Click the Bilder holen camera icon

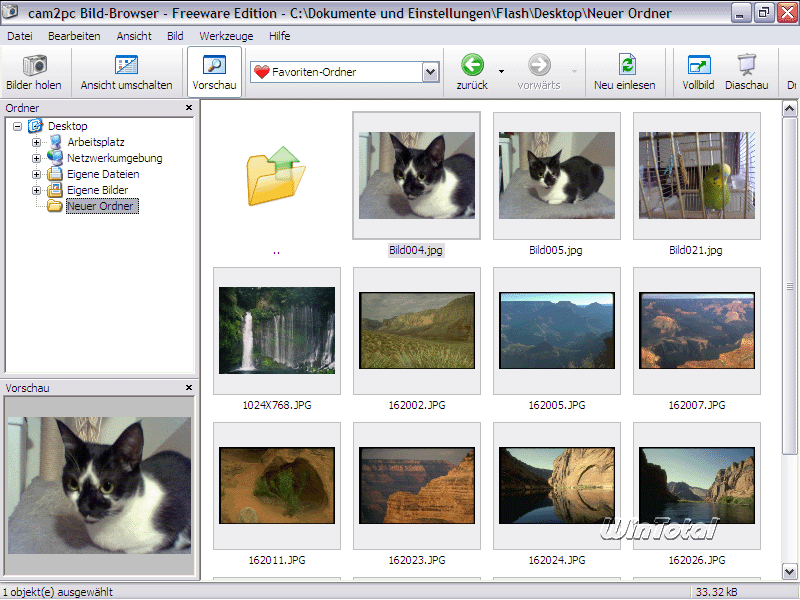(x=35, y=66)
